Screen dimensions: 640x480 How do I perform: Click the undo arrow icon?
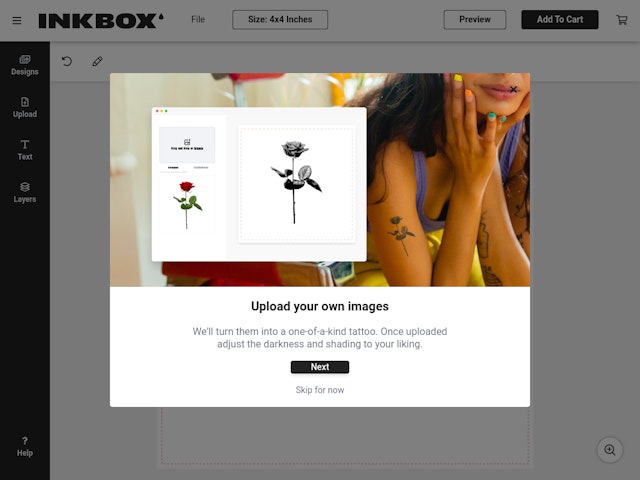pos(67,61)
